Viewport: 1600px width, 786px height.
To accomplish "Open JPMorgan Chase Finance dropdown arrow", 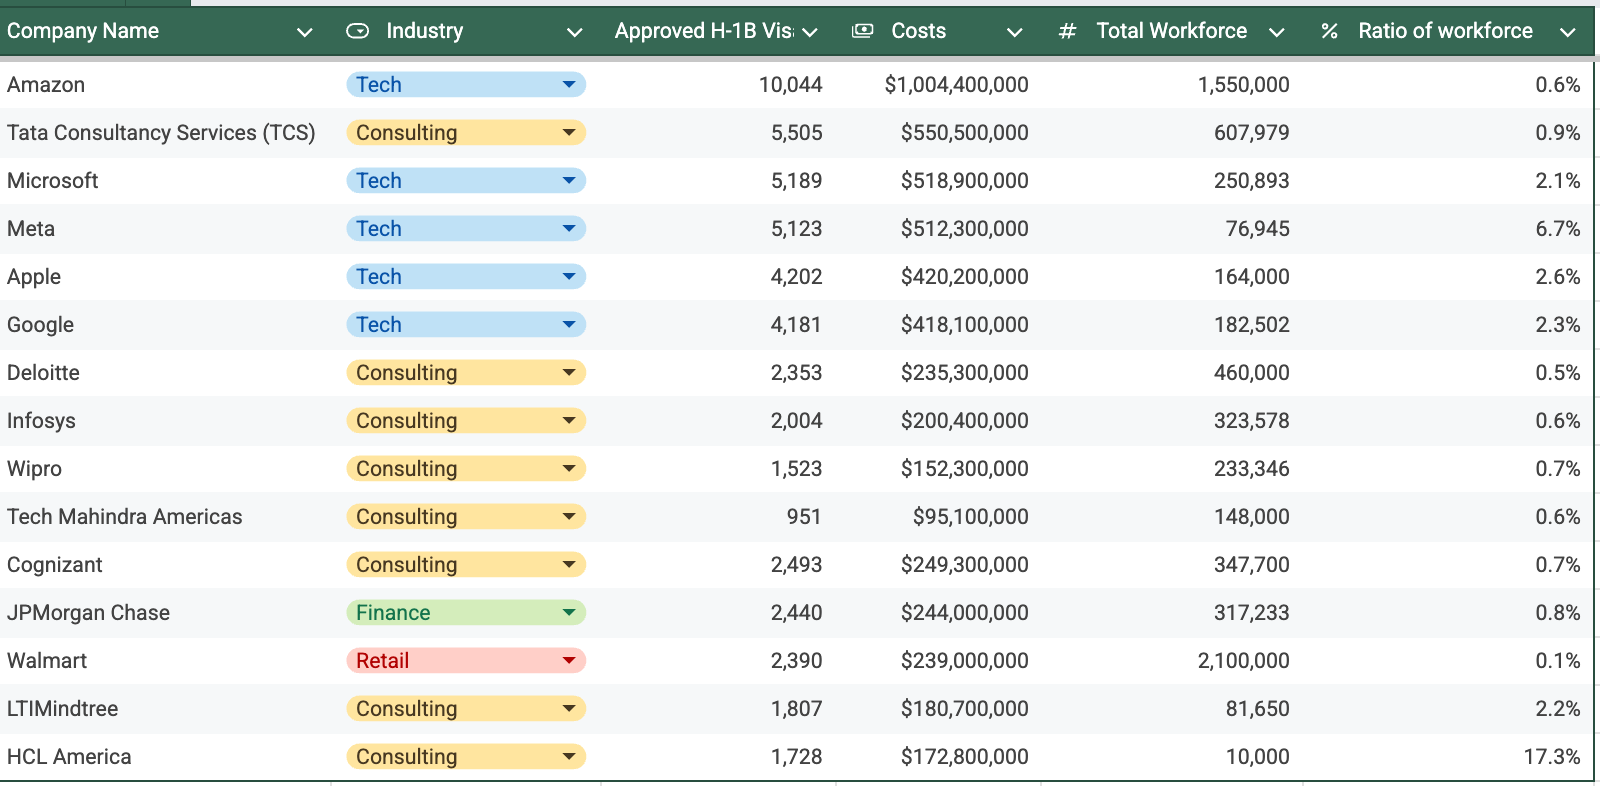I will tap(569, 613).
